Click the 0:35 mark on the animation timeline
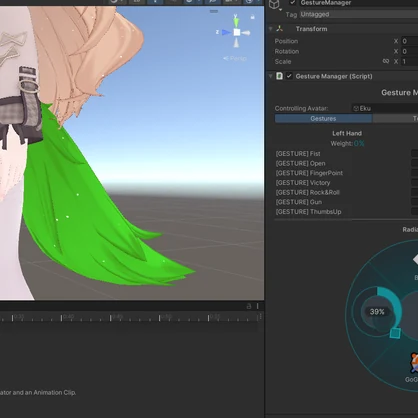Image resolution: width=418 pixels, height=418 pixels. click(19, 316)
